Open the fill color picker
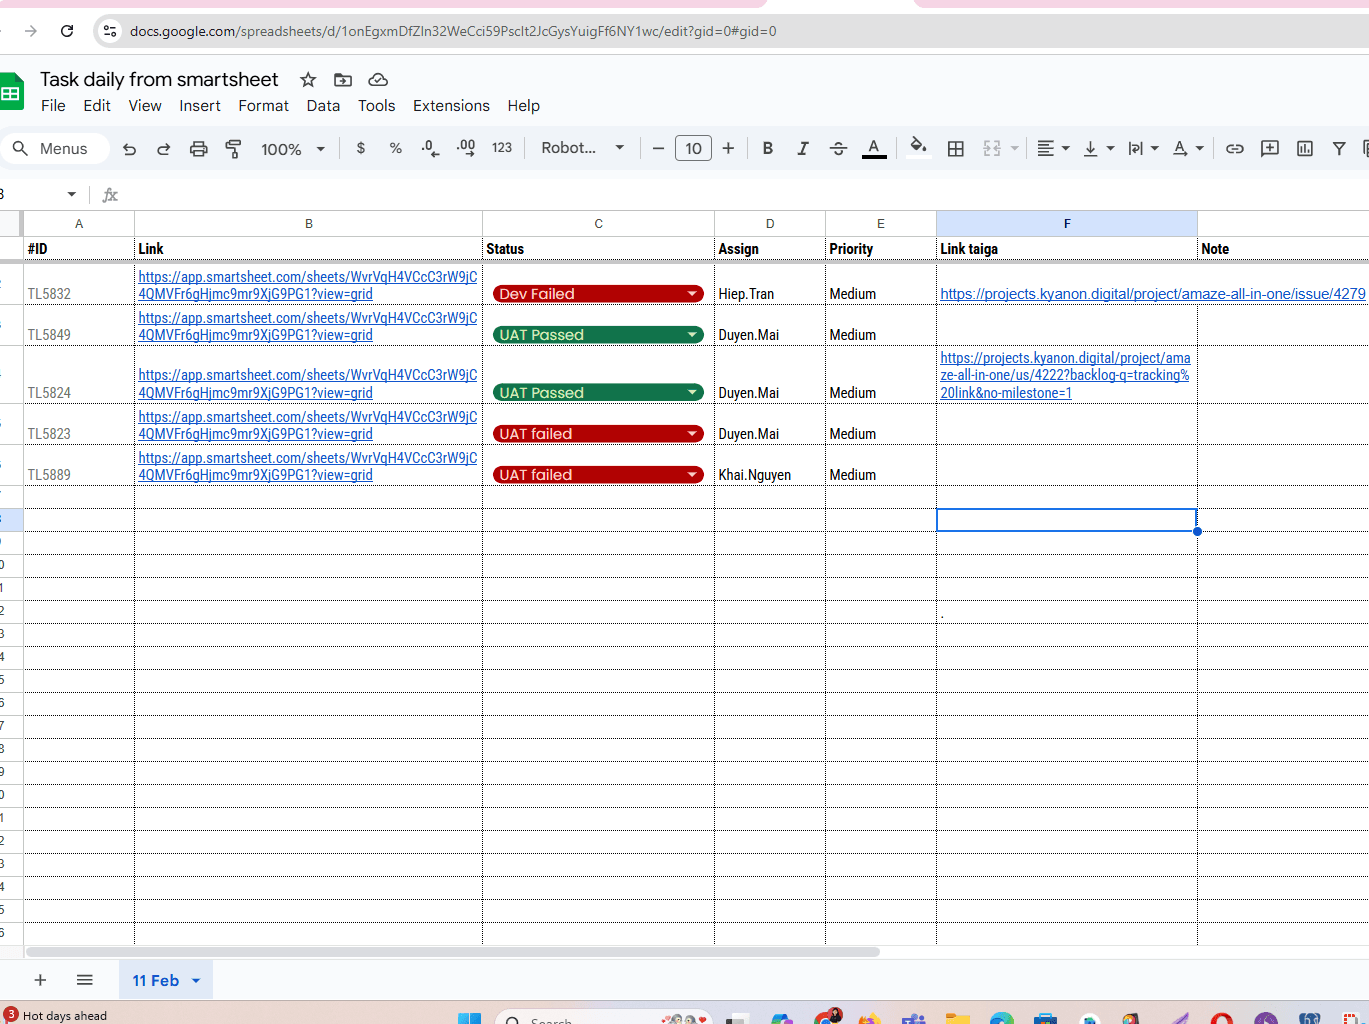Image resolution: width=1369 pixels, height=1024 pixels. 918,149
